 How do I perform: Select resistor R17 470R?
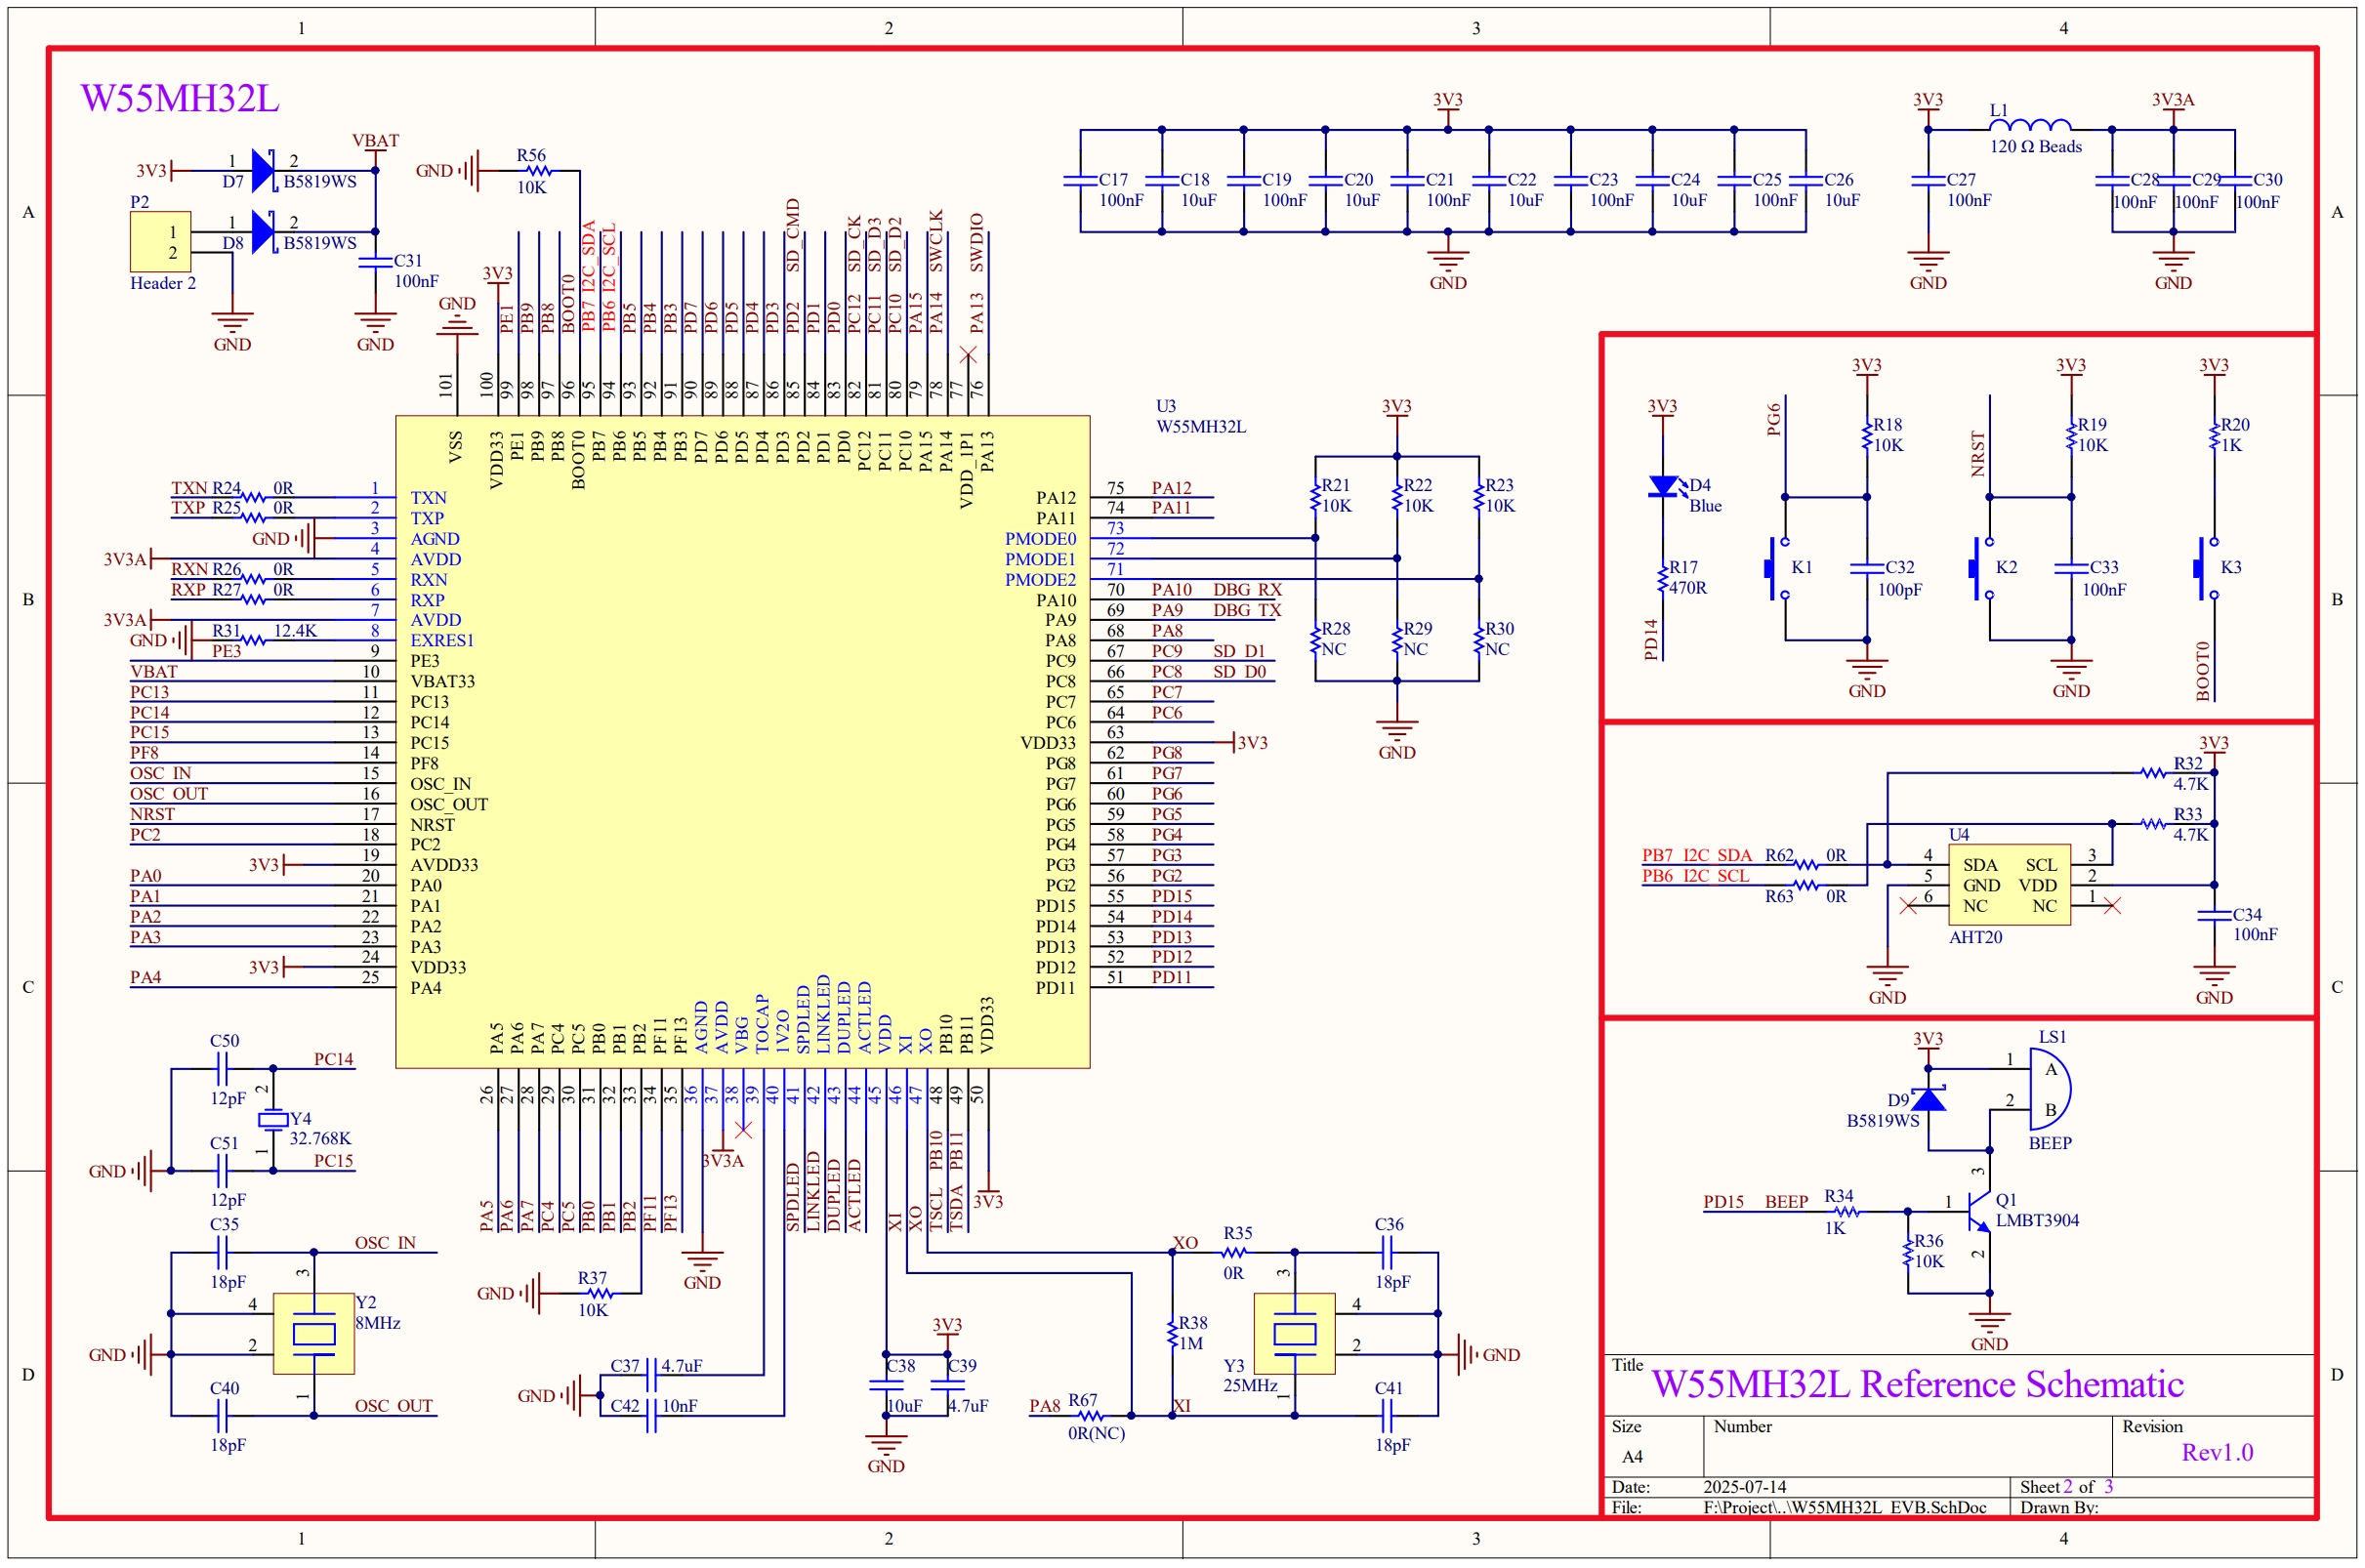(1663, 579)
